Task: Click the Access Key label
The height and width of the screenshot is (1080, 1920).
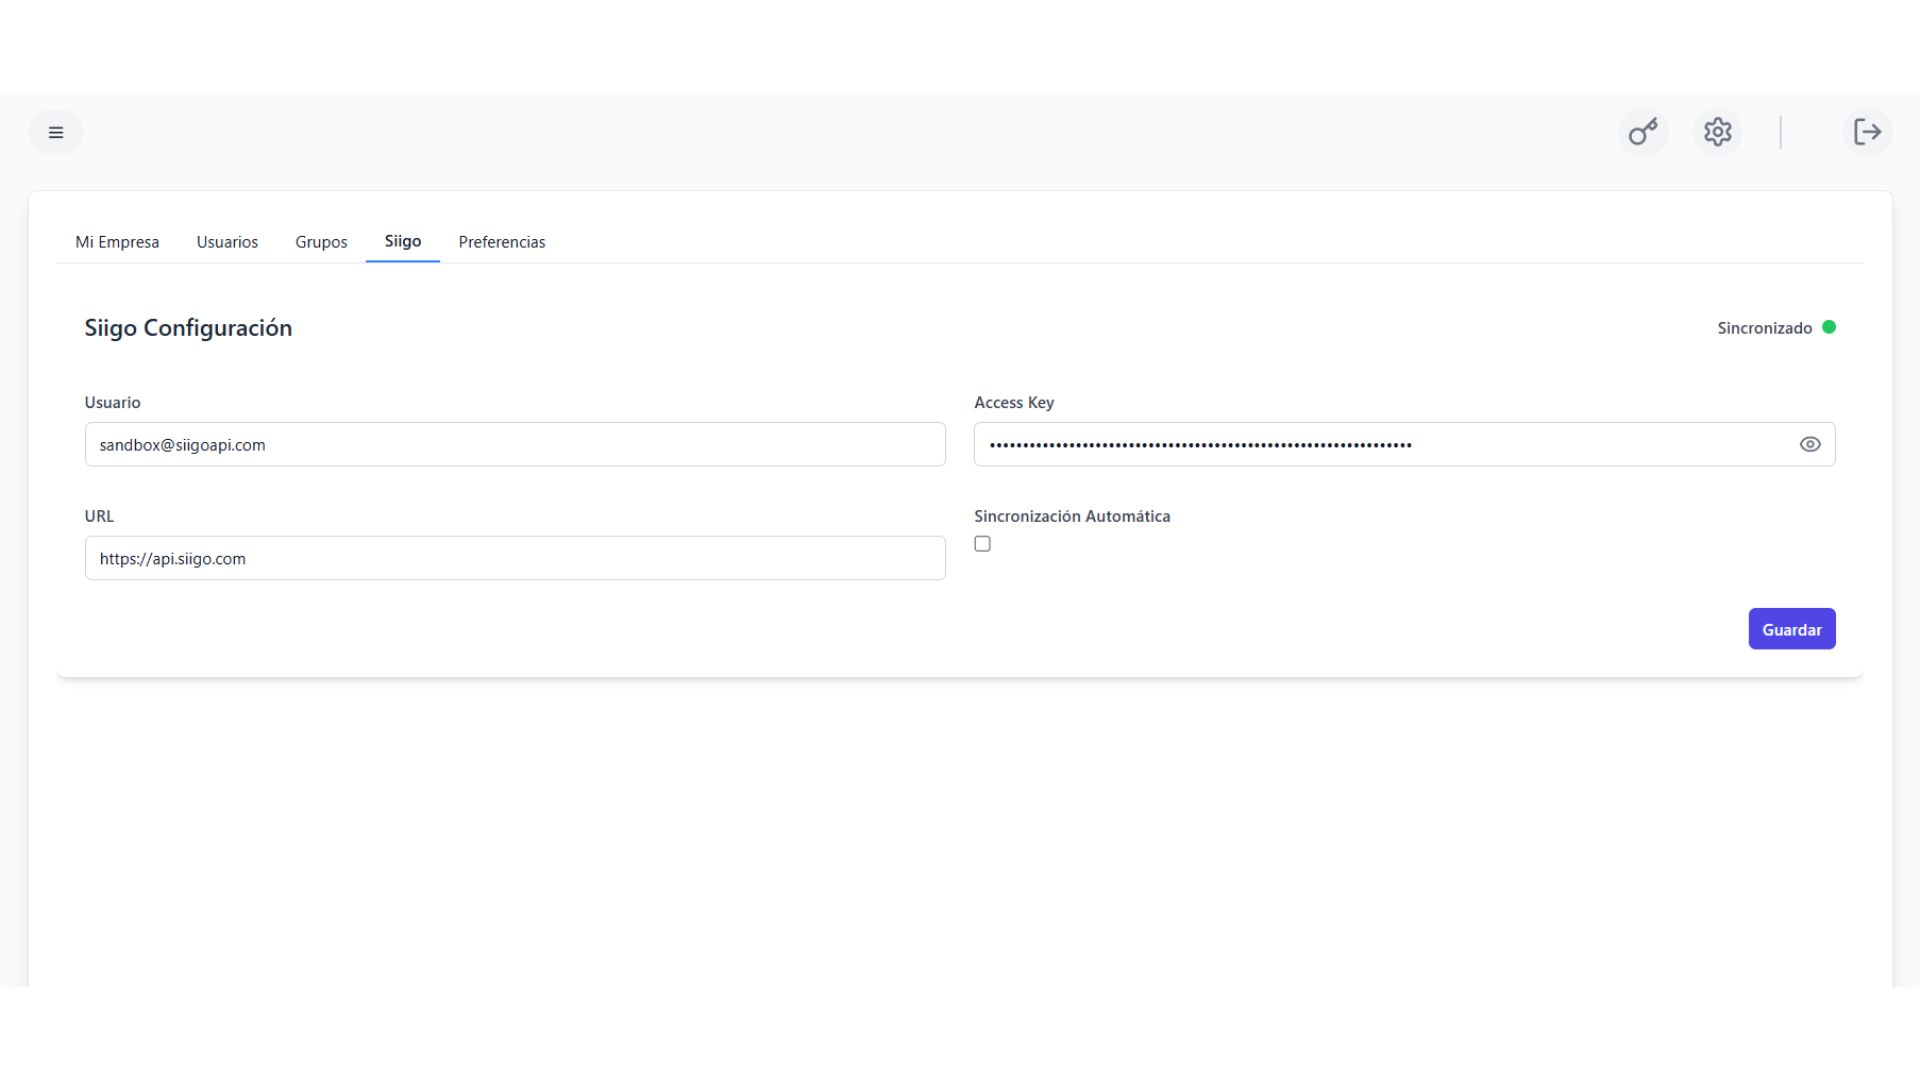Action: [1014, 402]
